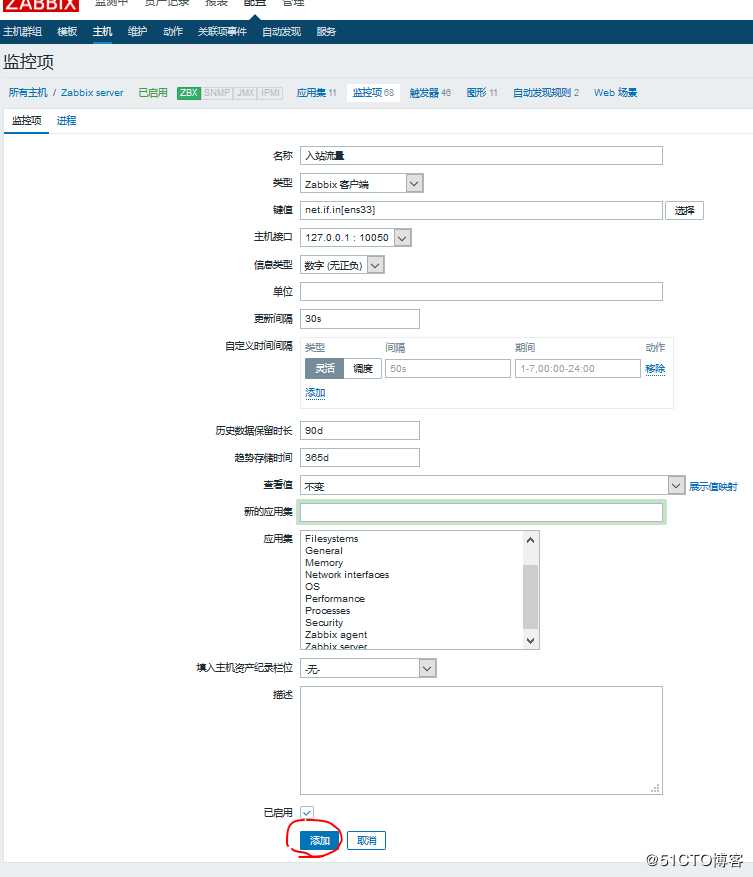The image size is (753, 877).
Task: Click application list scroll down arrow
Action: [x=530, y=640]
